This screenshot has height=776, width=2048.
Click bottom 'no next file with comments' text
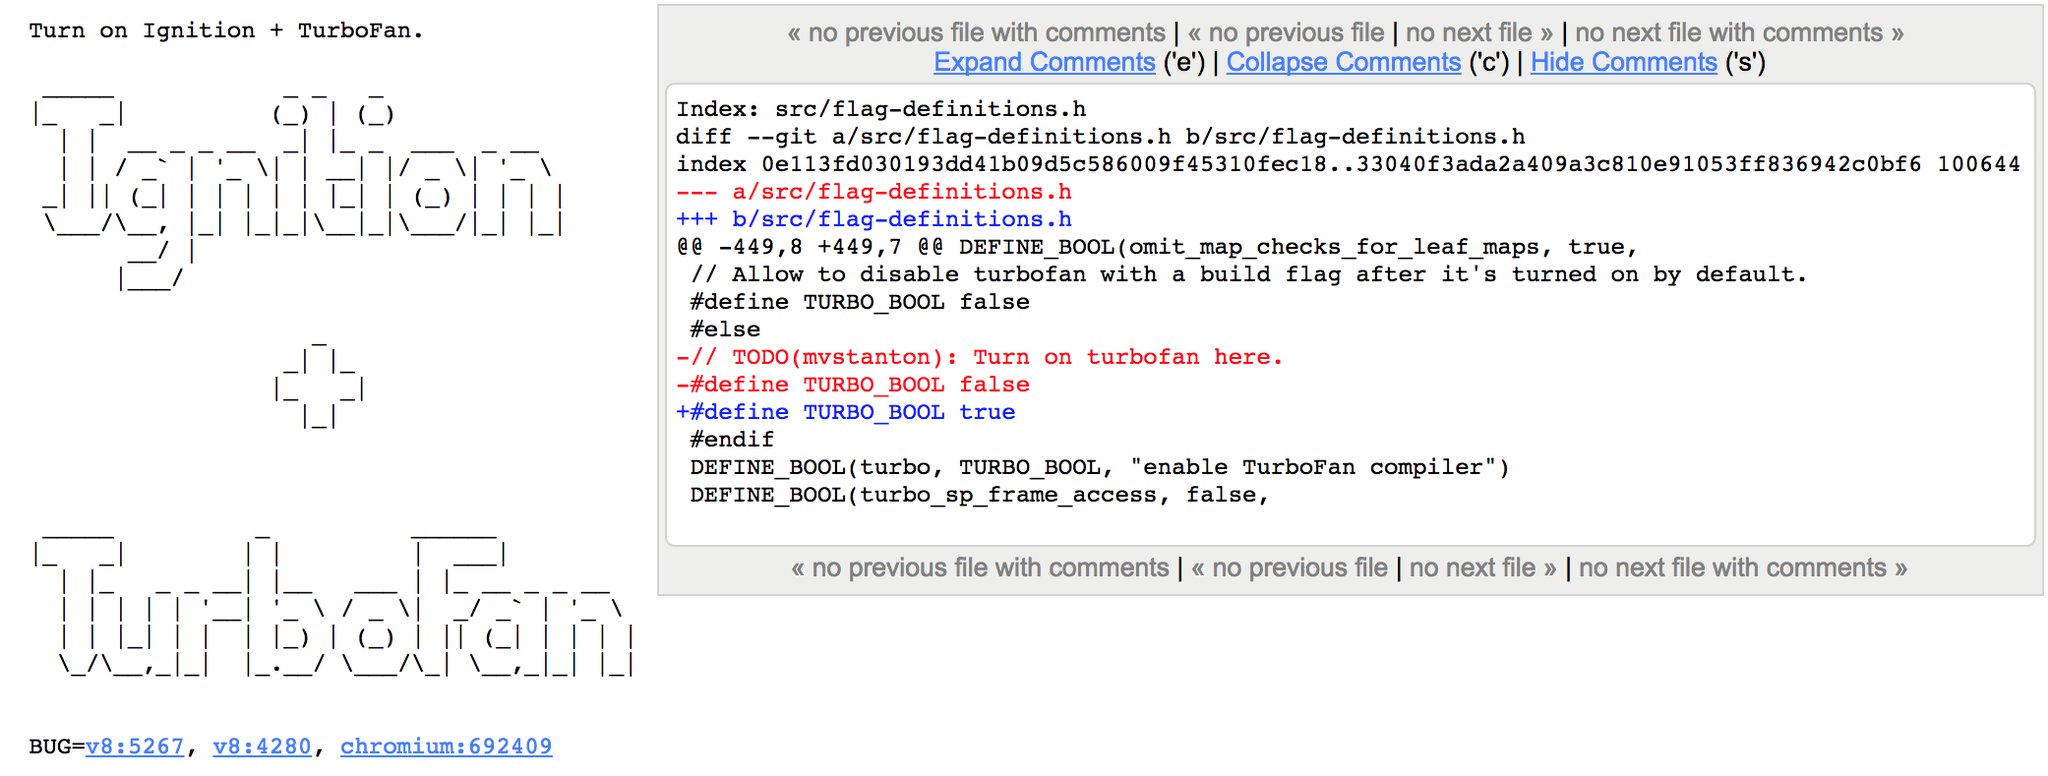(x=1743, y=568)
